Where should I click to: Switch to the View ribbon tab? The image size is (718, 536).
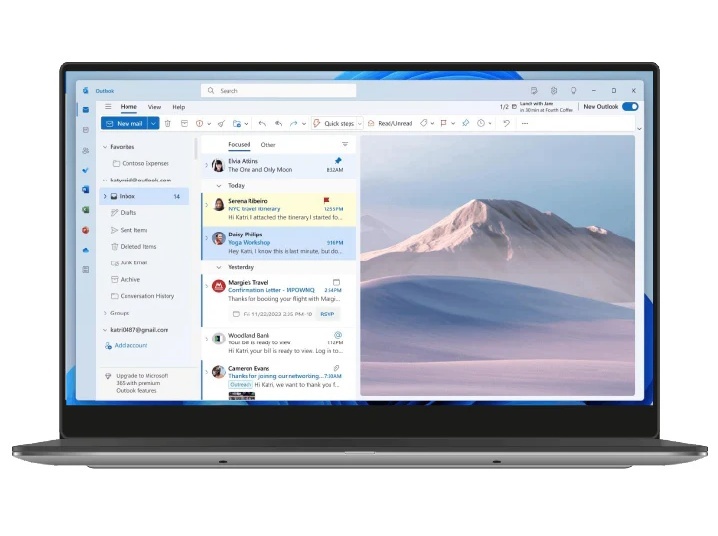click(x=154, y=107)
